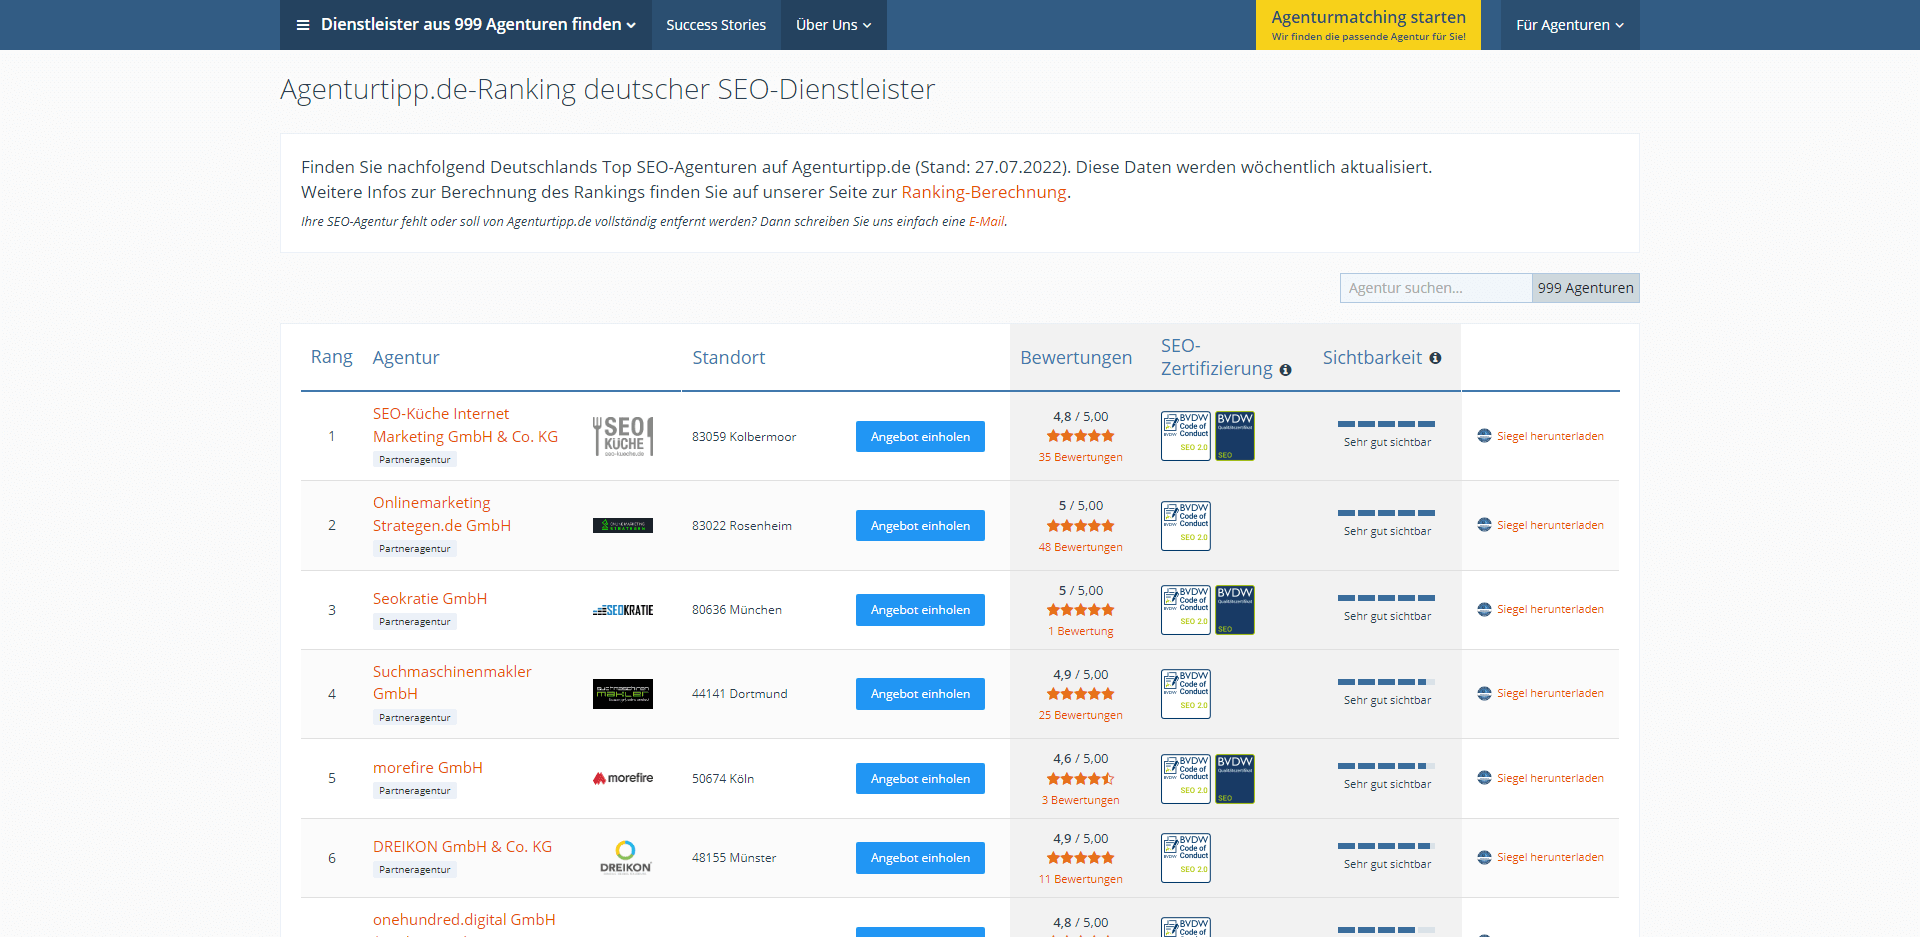Click Angebot einholen for Seokratie

920,610
